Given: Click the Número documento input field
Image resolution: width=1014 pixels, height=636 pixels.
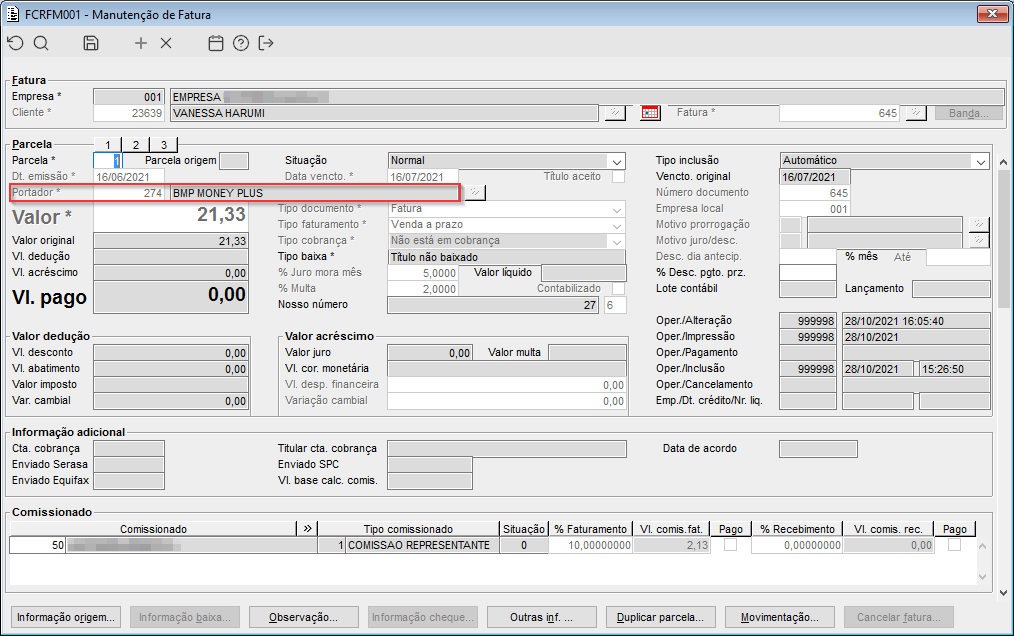Looking at the screenshot, I should pos(815,193).
